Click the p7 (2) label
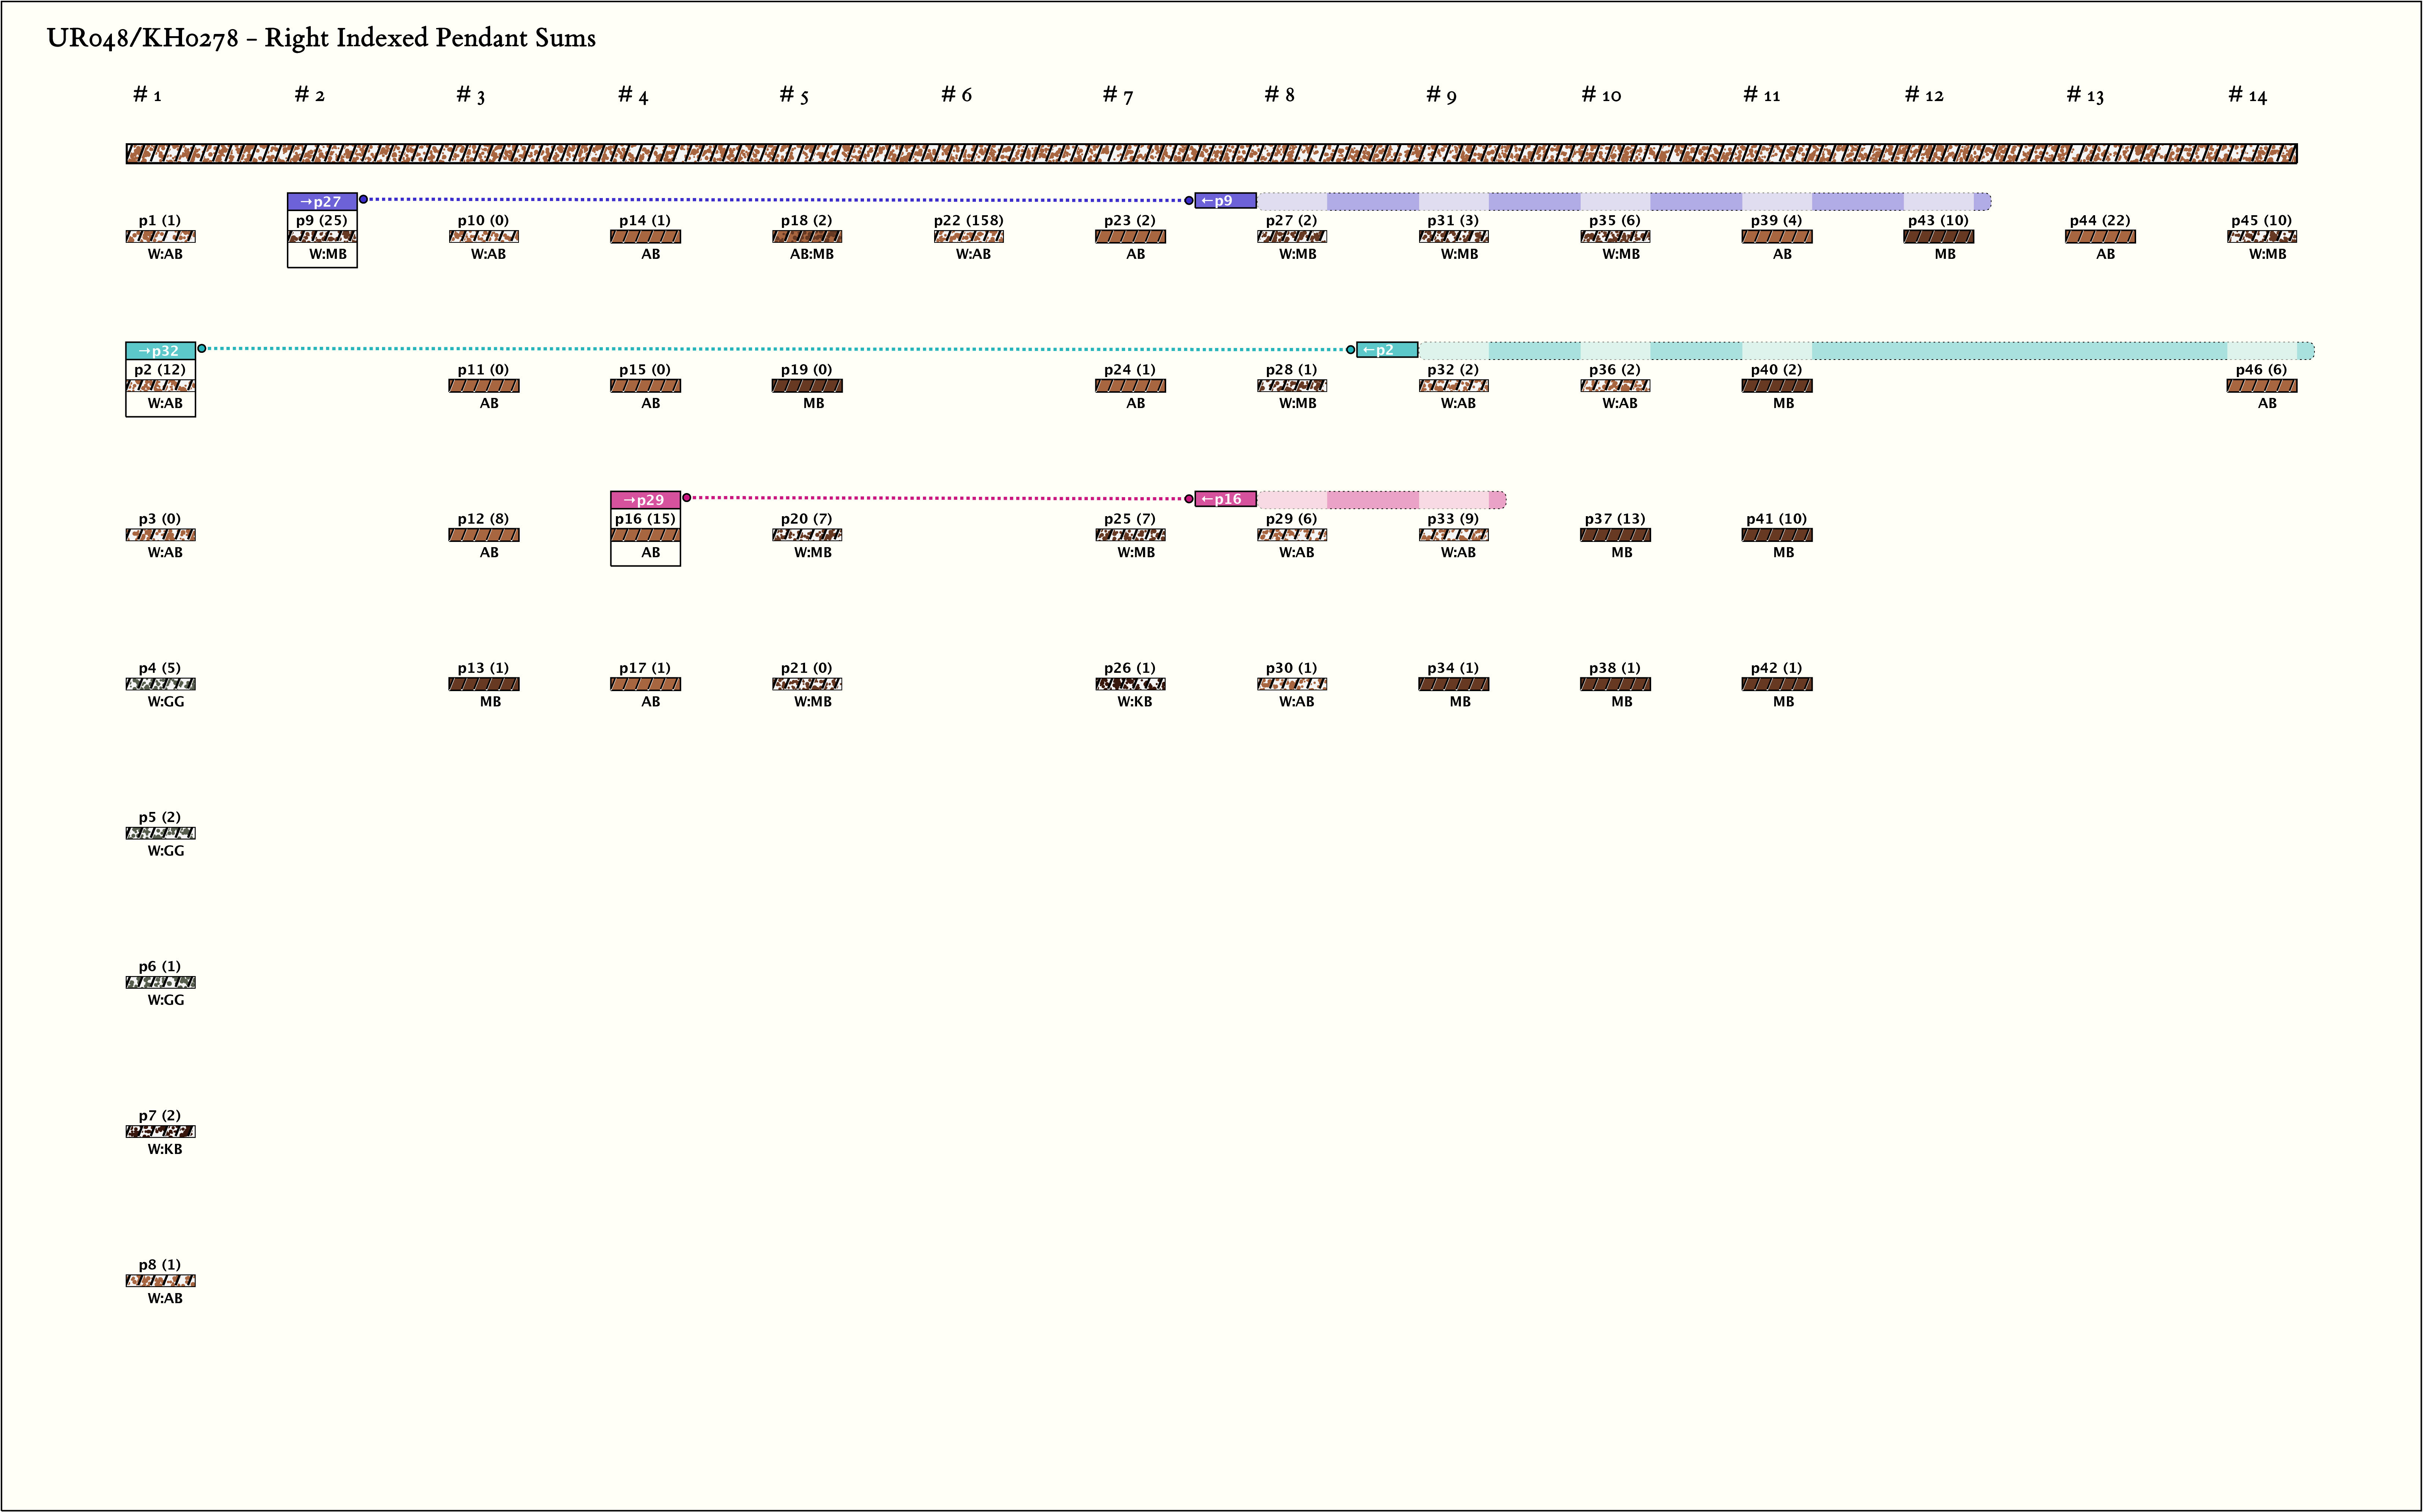The width and height of the screenshot is (2423, 1512). coord(160,1115)
